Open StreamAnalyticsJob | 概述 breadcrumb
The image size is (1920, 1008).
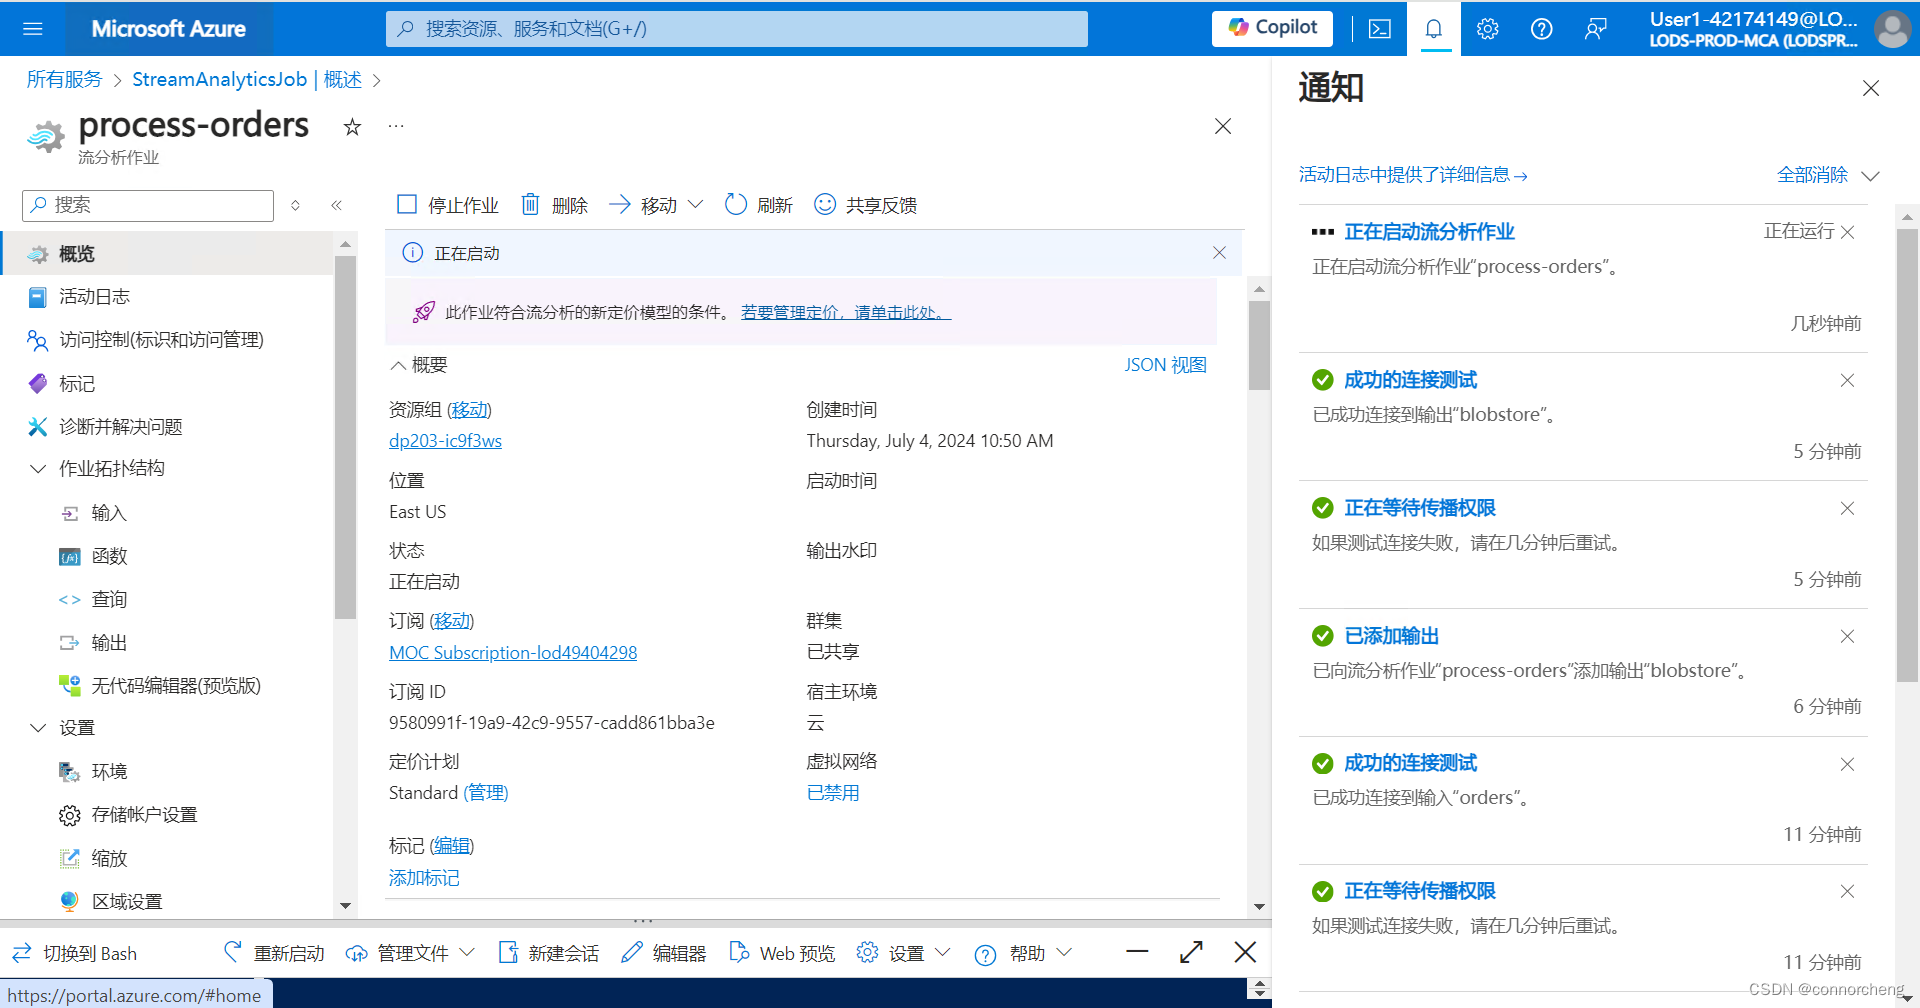click(247, 80)
